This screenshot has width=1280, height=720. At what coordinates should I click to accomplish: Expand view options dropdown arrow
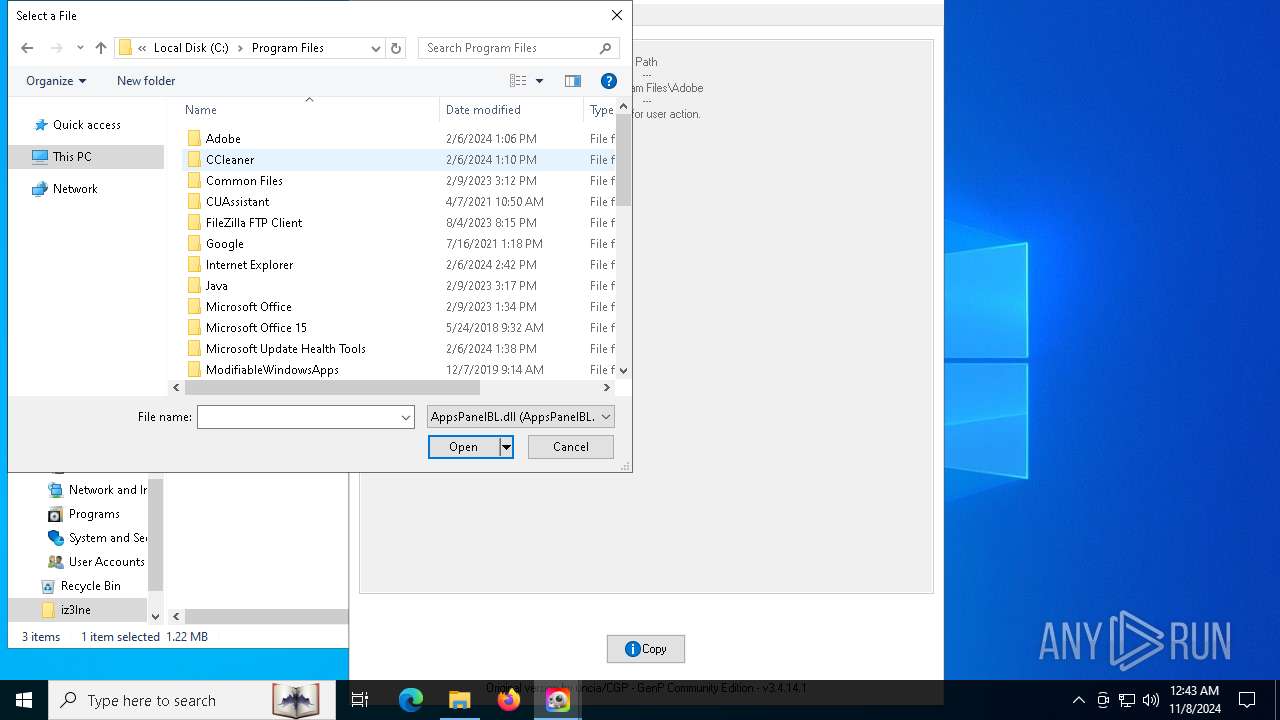click(x=539, y=81)
